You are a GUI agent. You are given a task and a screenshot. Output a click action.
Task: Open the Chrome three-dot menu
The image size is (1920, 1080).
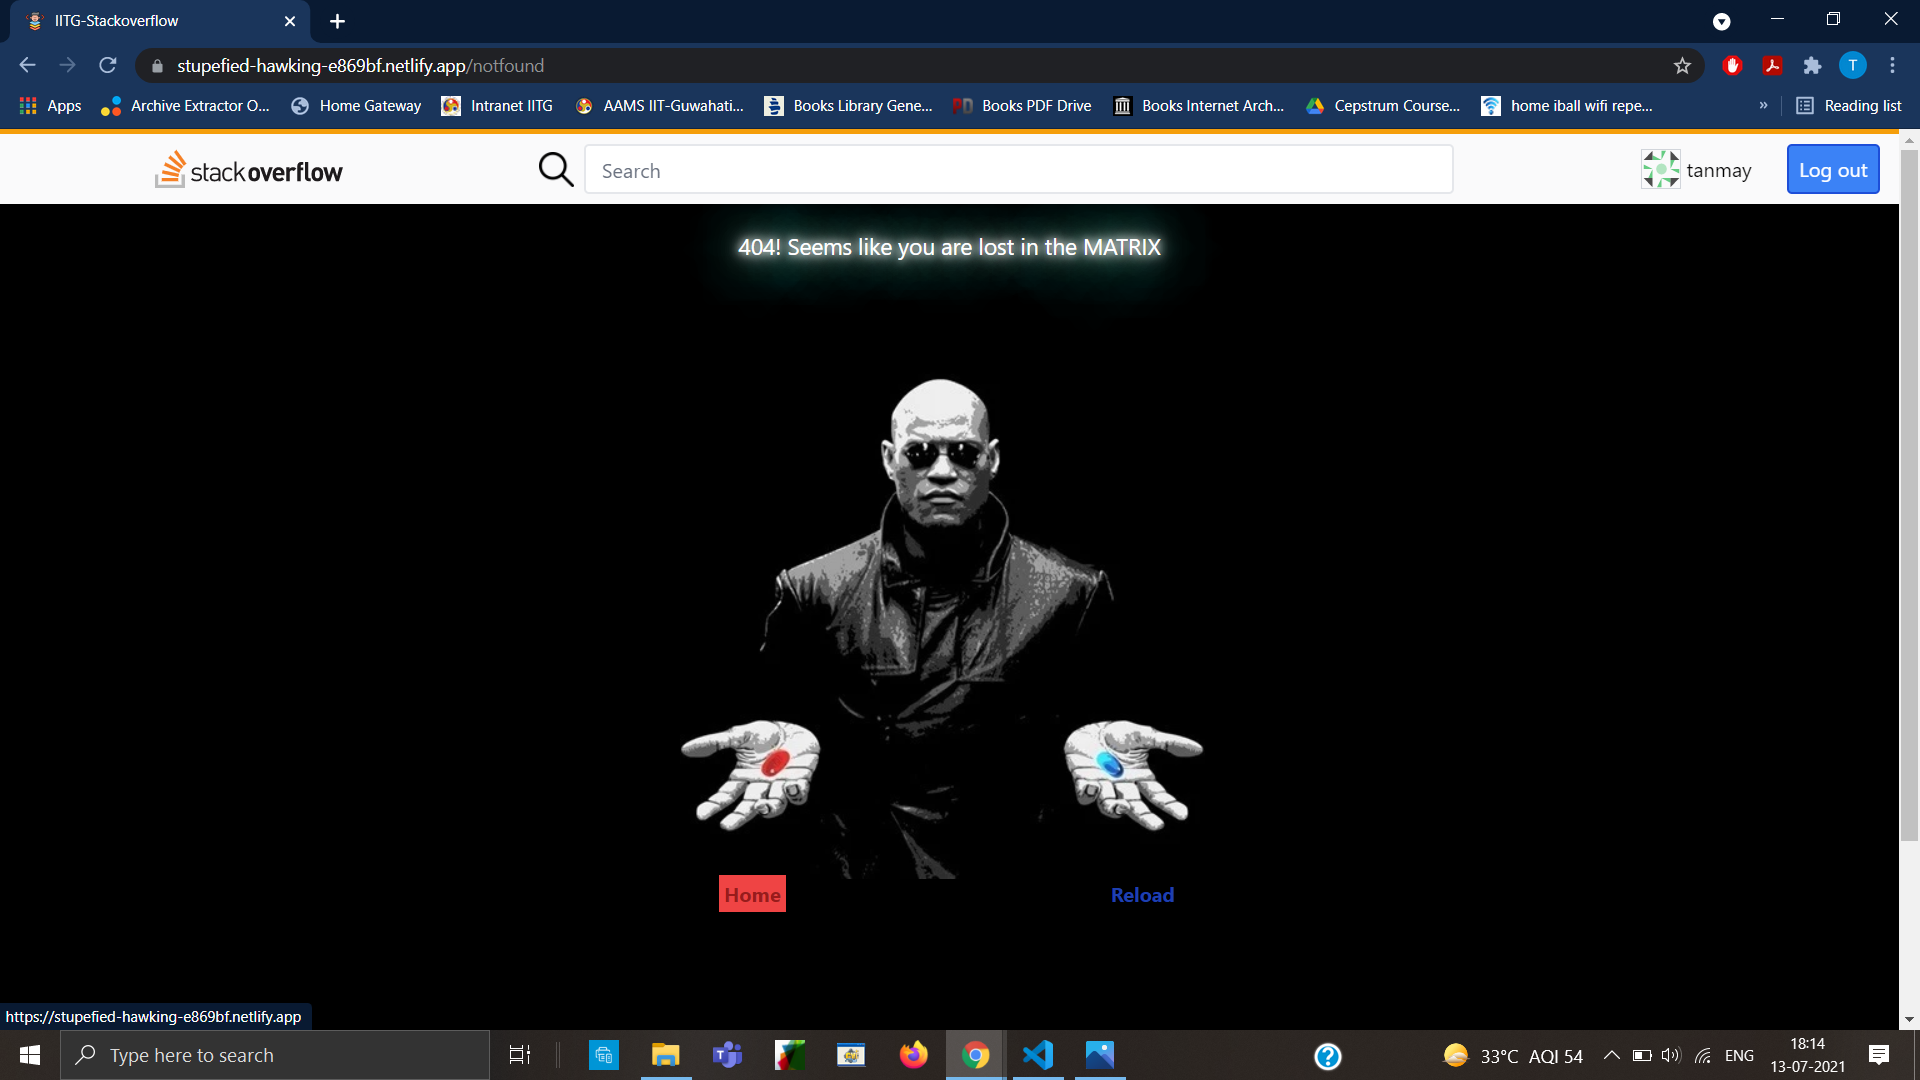point(1892,66)
